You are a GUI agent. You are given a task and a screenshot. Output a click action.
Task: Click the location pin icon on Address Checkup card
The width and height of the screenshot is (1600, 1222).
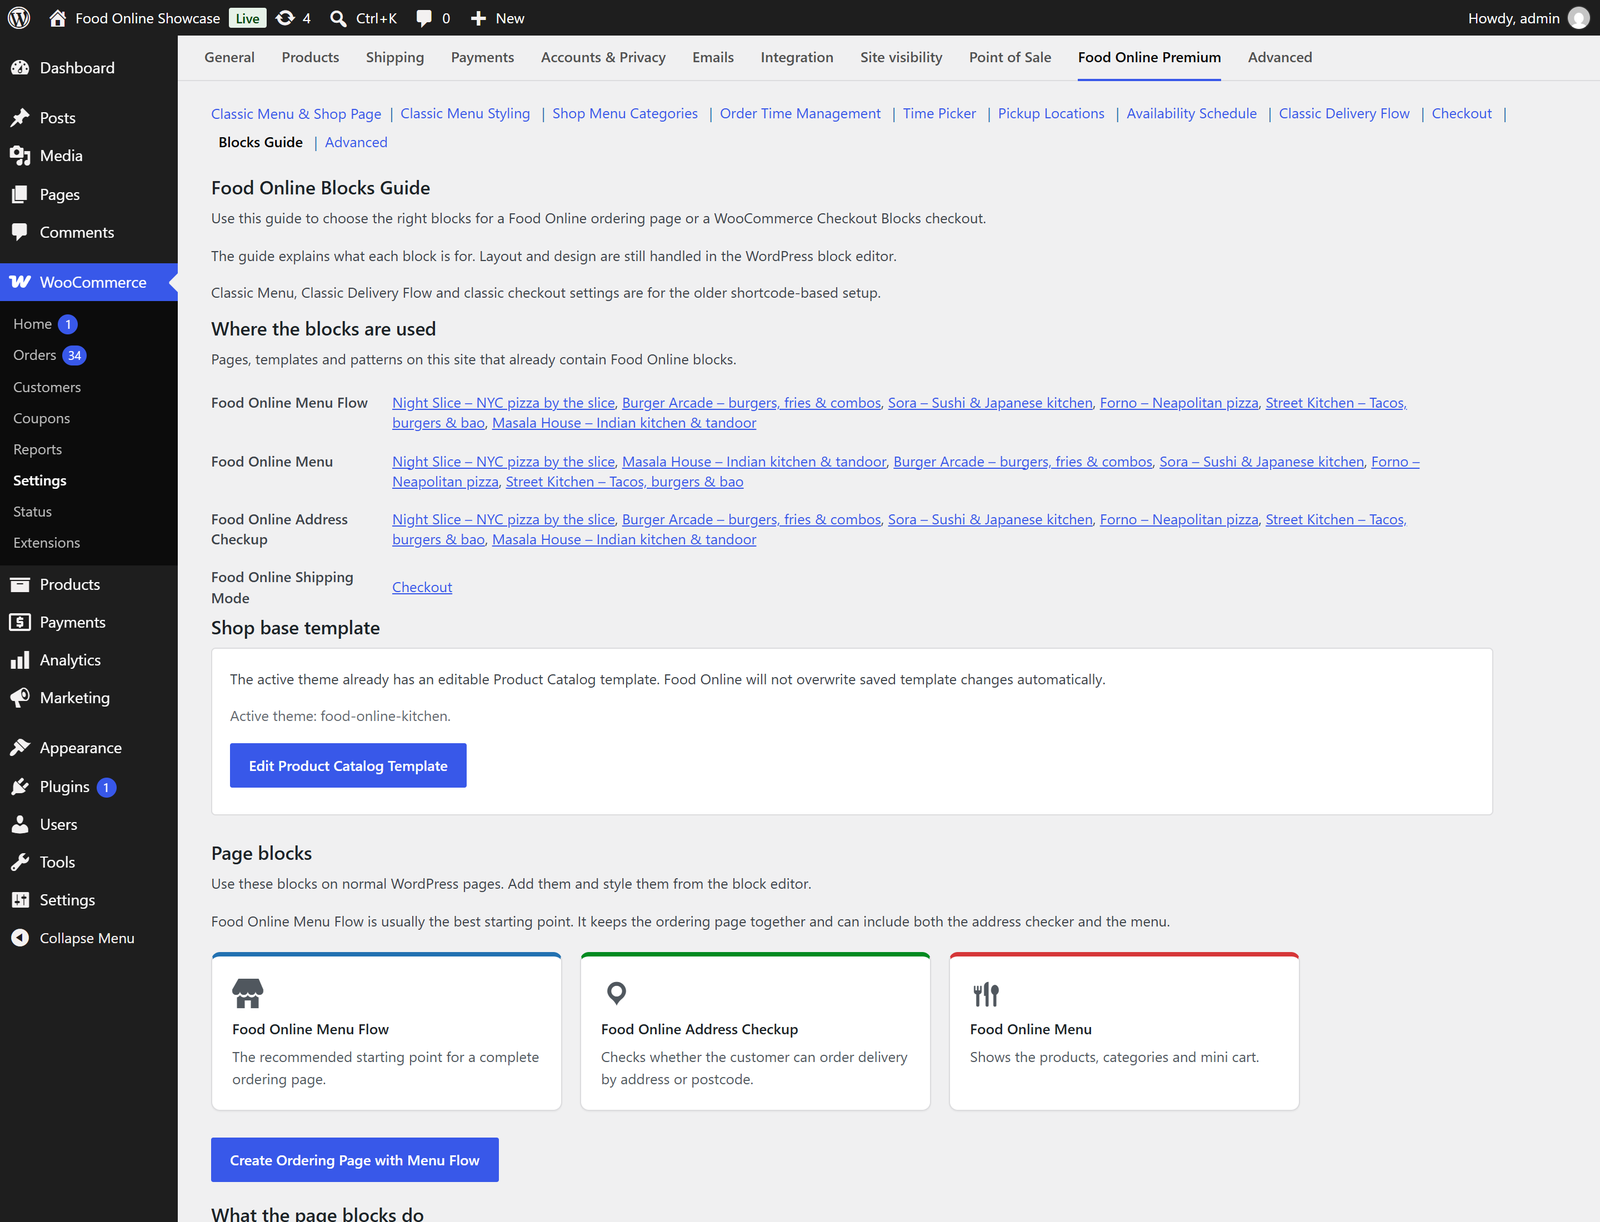pos(617,993)
